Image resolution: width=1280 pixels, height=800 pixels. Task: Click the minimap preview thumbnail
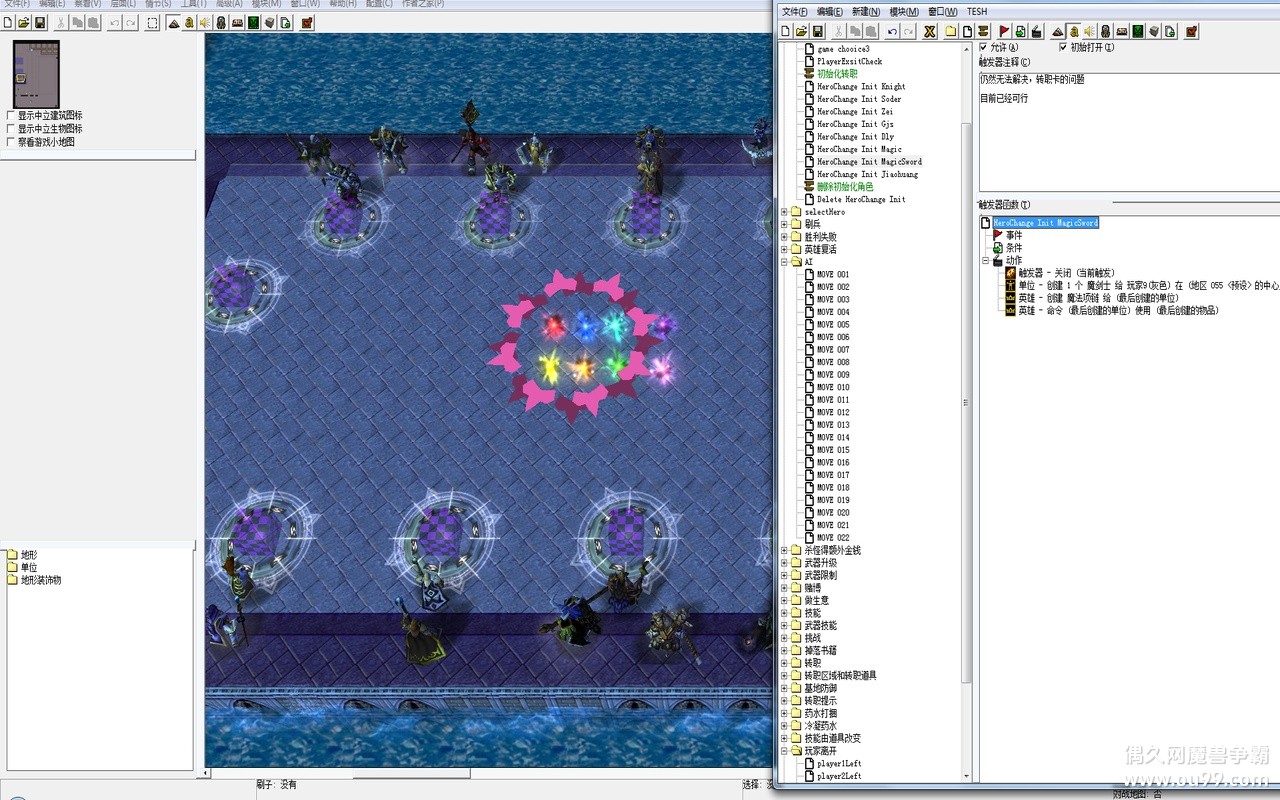(36, 74)
